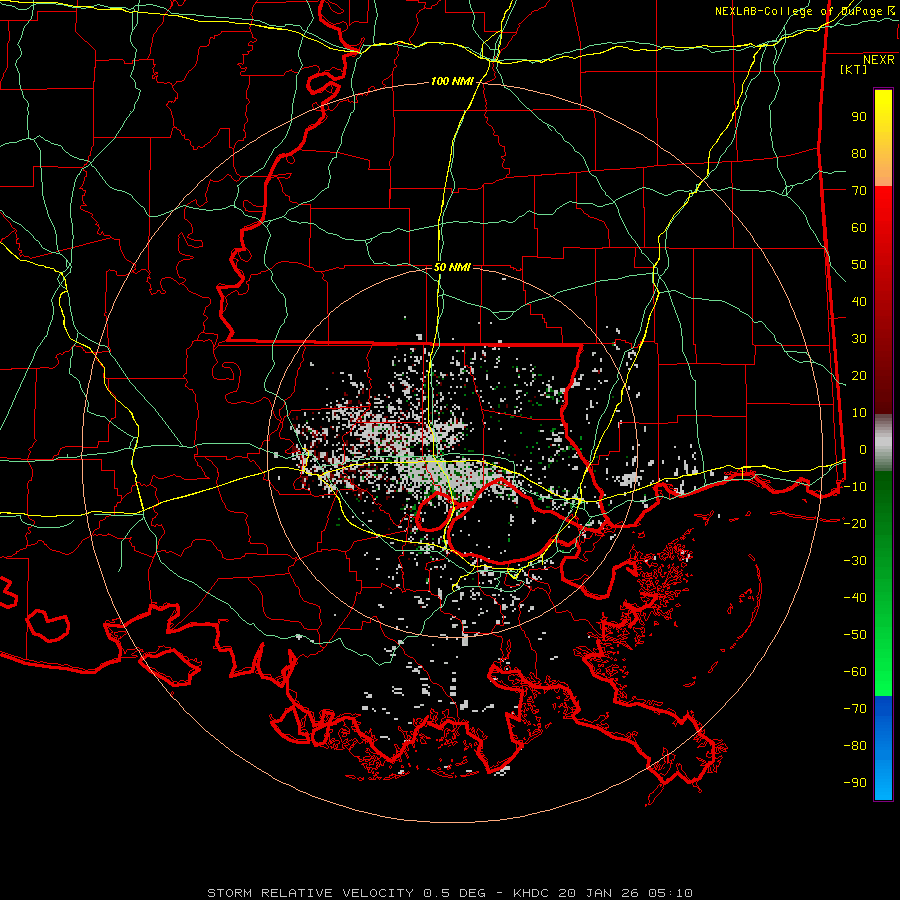
Task: Click the 0 value on the velocity scale
Action: 863,450
